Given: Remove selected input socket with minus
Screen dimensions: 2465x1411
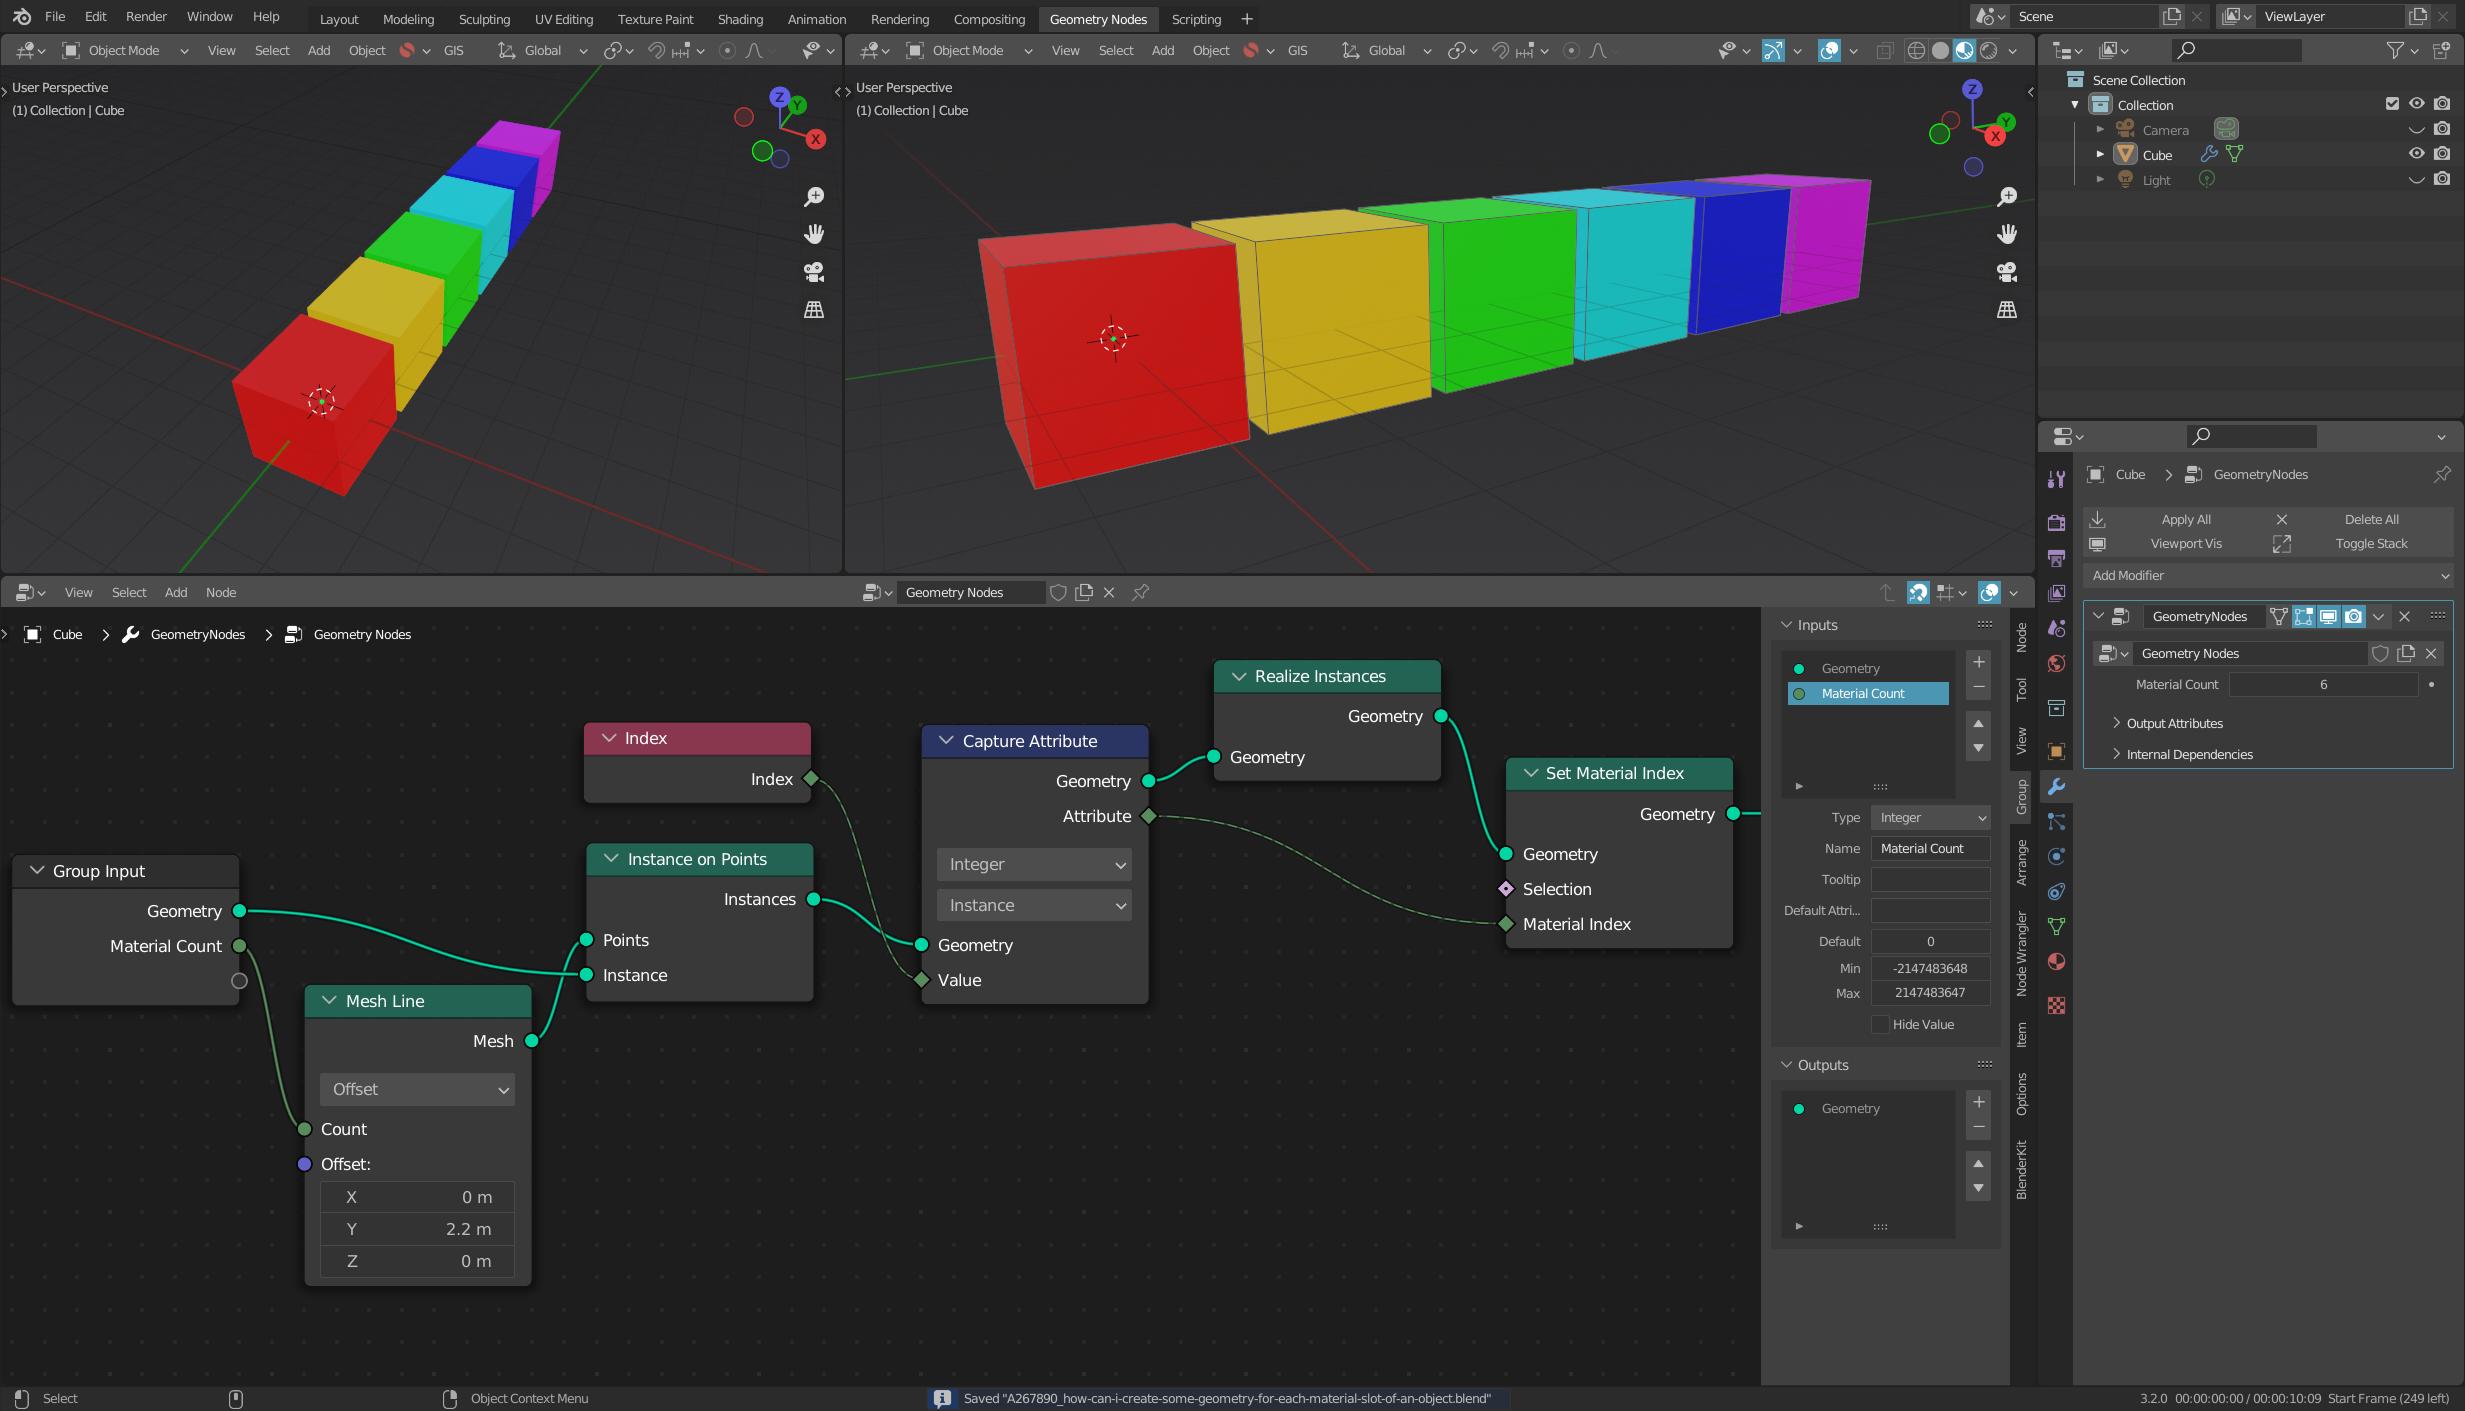Looking at the screenshot, I should pyautogui.click(x=1978, y=686).
